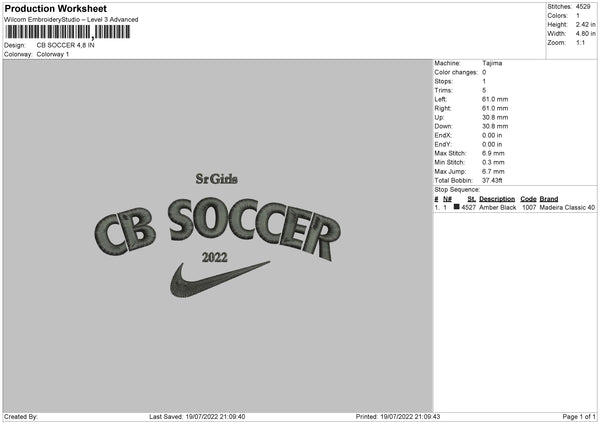Click the Brand column header
This screenshot has height=424, width=600.
pyautogui.click(x=549, y=199)
